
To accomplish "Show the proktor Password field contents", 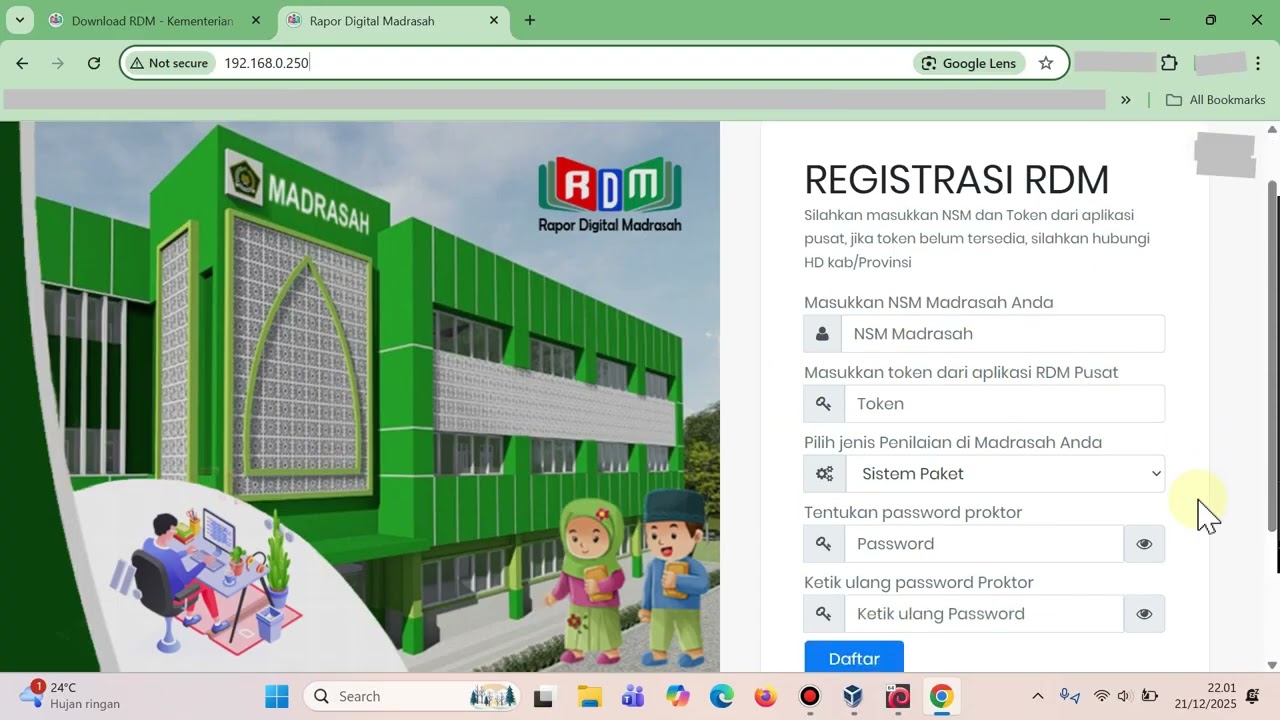I will (x=1144, y=544).
